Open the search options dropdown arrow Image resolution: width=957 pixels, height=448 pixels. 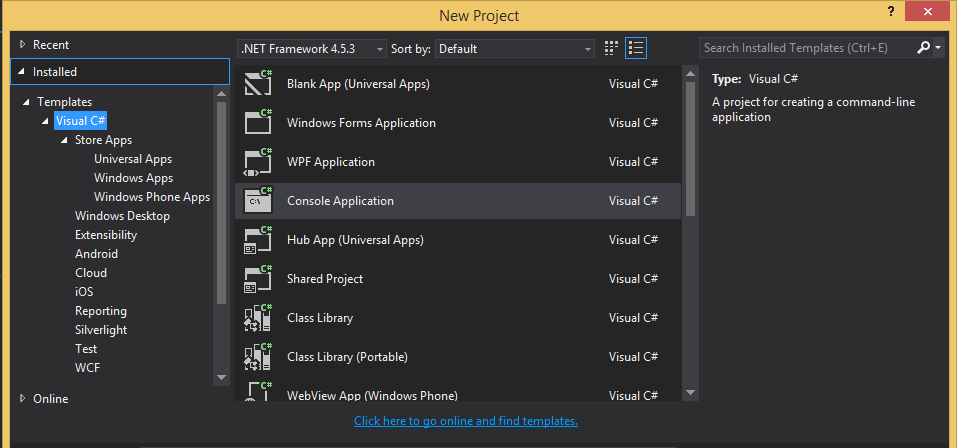[x=938, y=48]
